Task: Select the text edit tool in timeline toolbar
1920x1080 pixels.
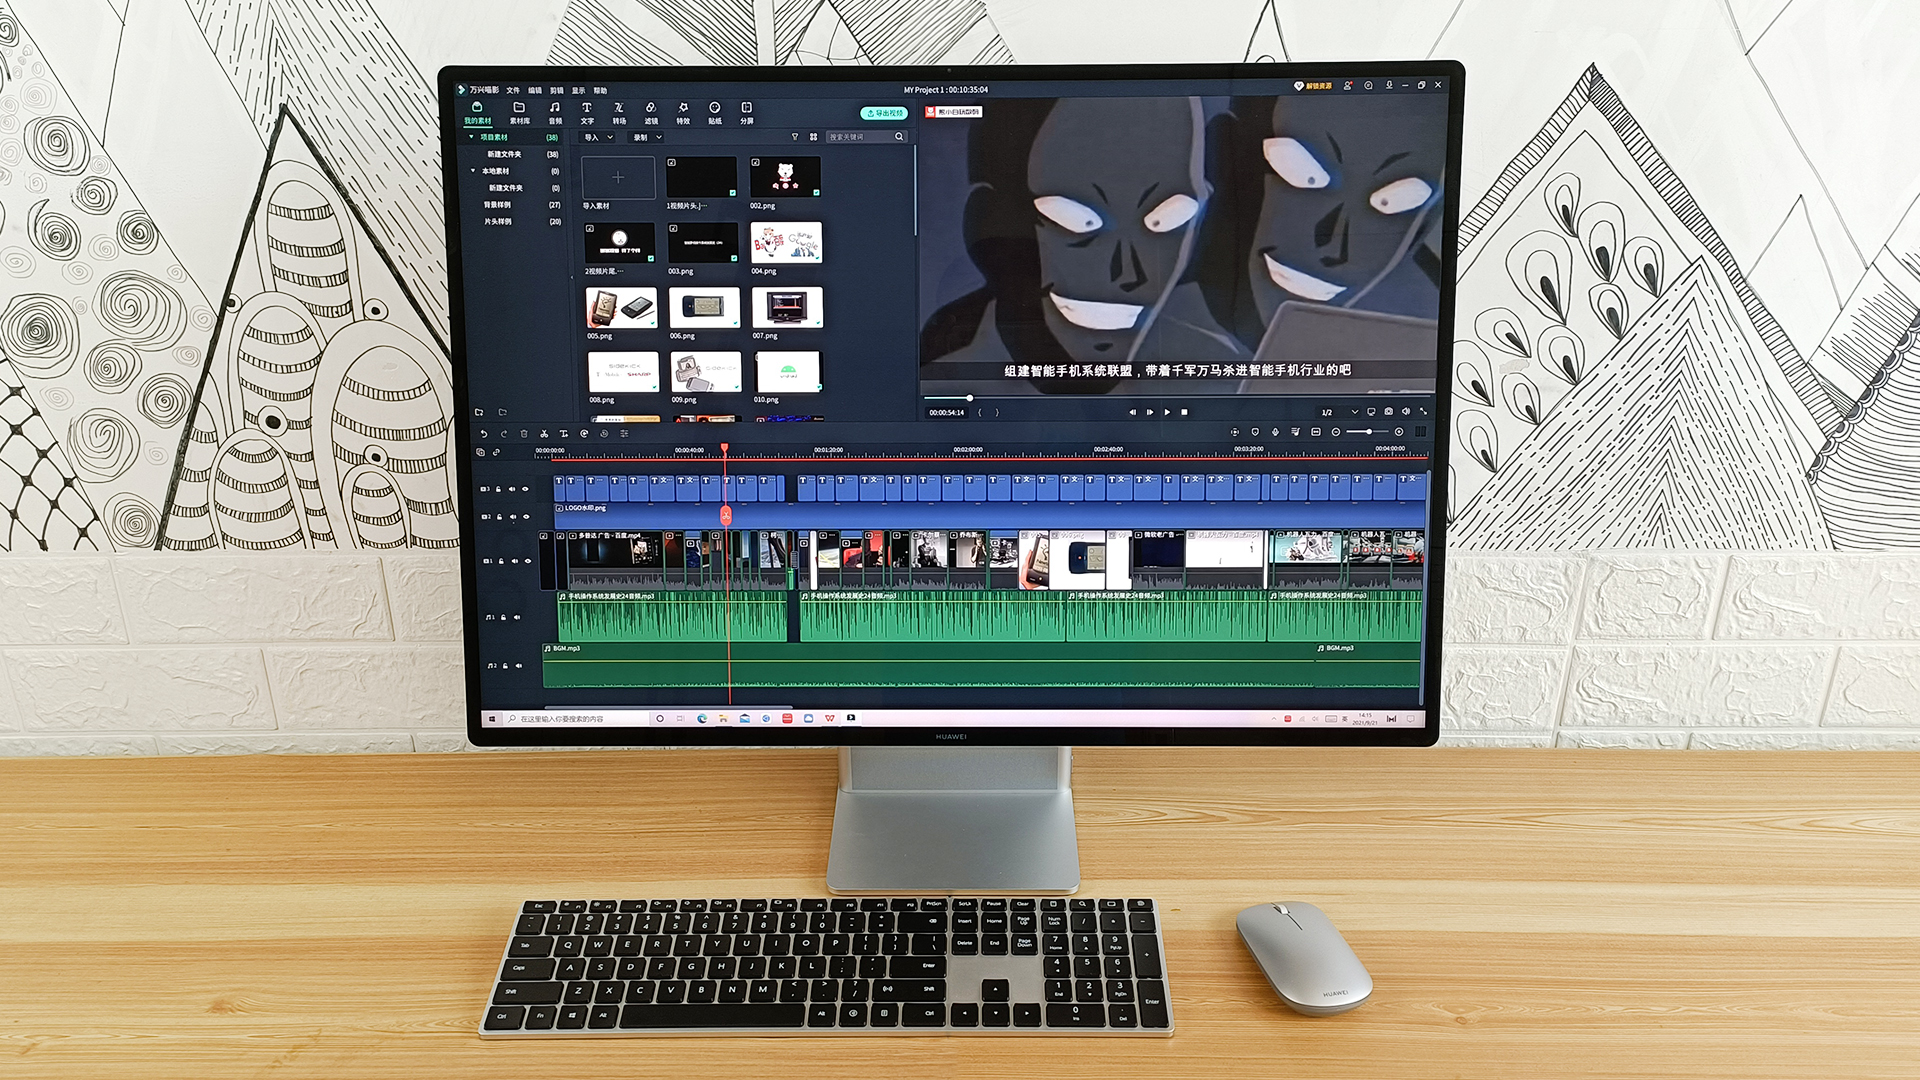Action: point(564,434)
